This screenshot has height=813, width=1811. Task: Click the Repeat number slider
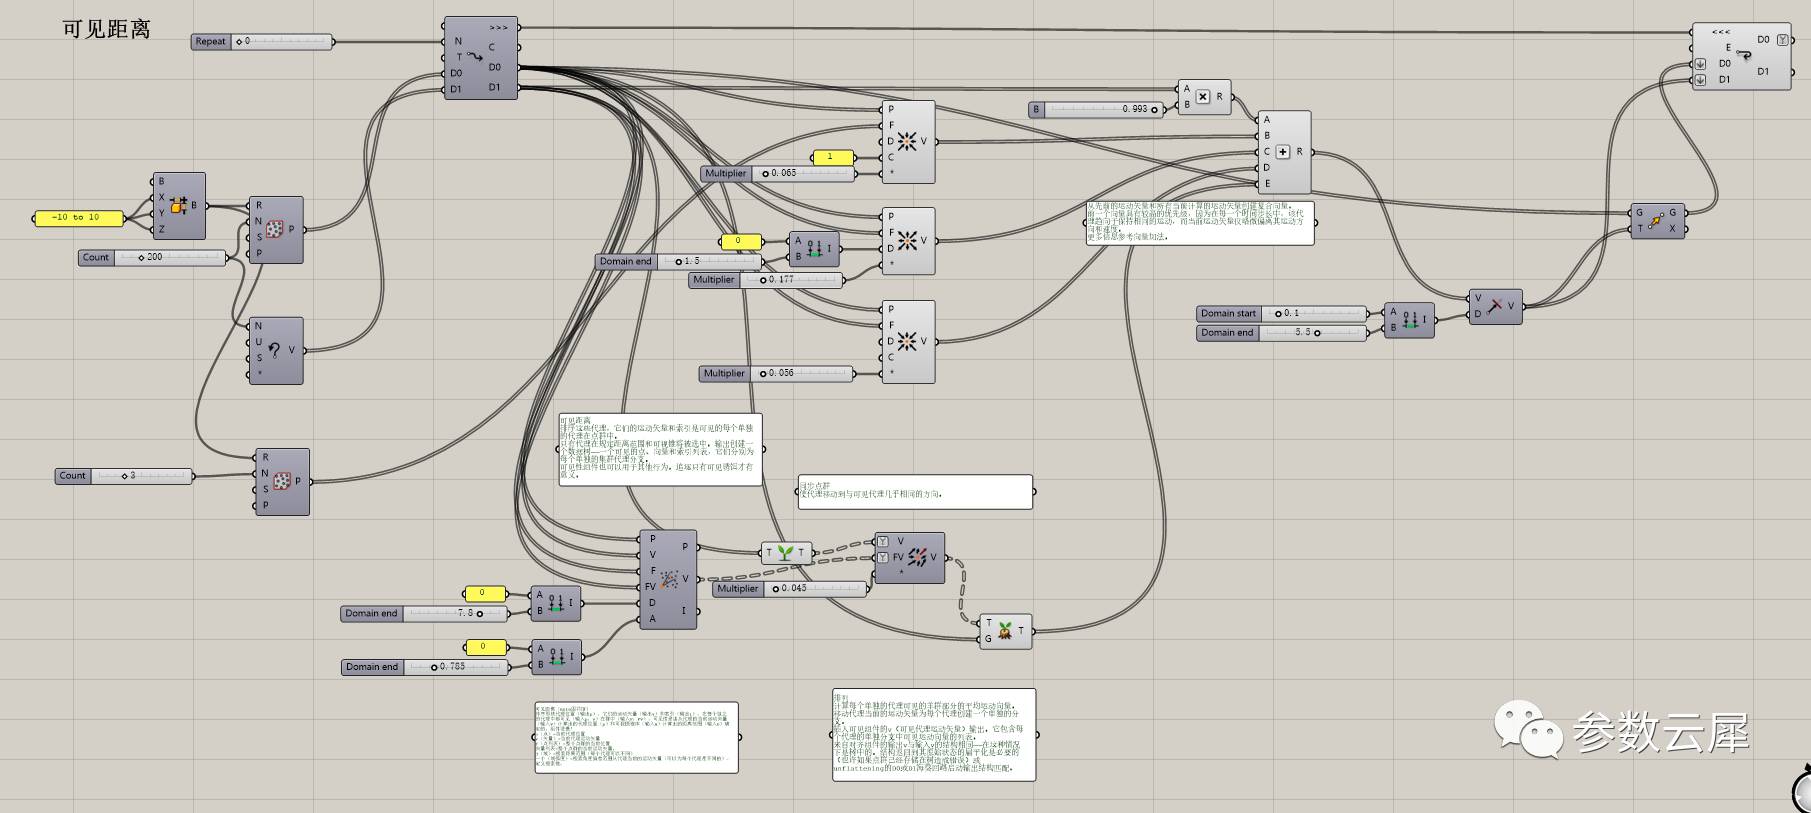tap(262, 41)
